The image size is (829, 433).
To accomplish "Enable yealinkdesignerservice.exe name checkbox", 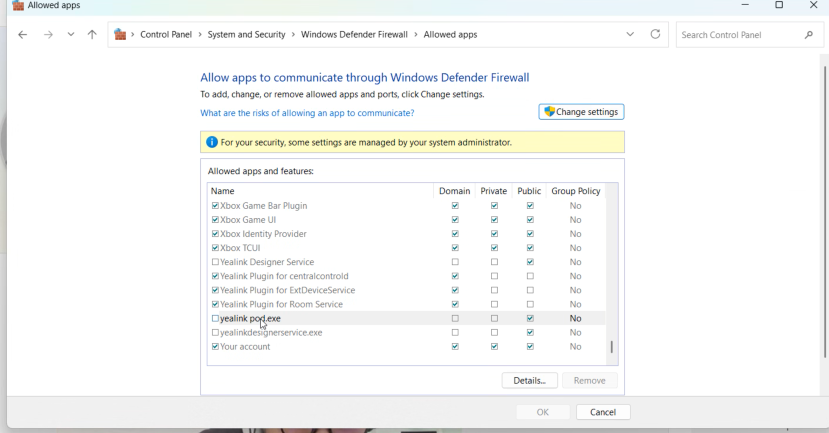I will [x=215, y=333].
